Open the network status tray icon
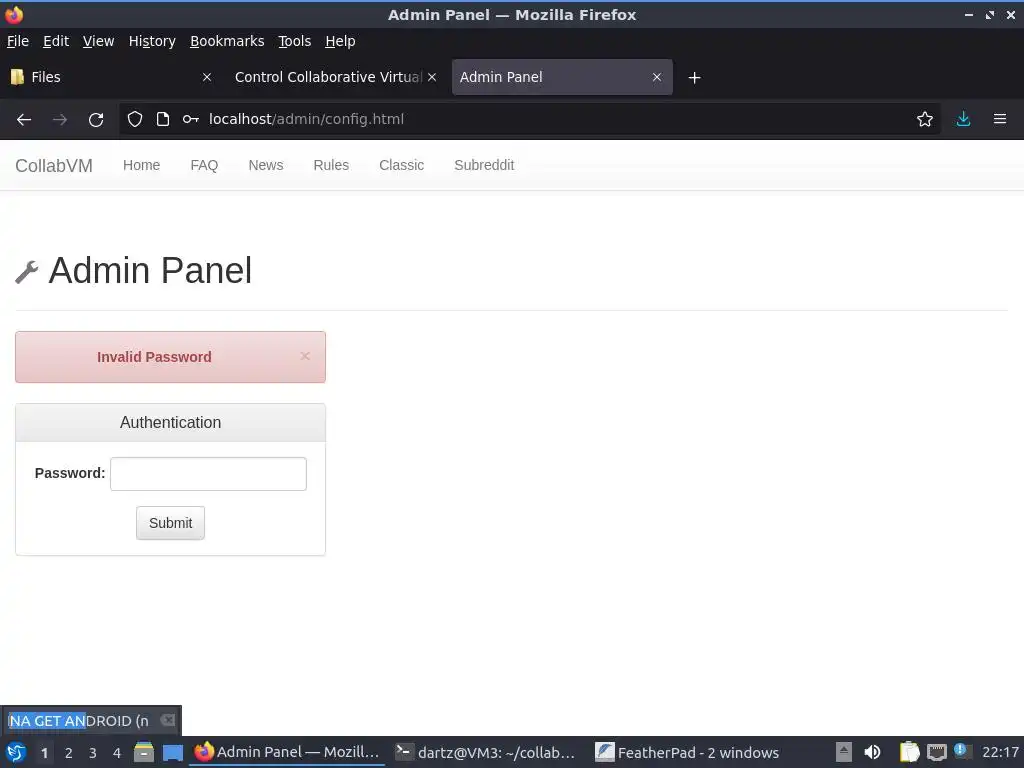The width and height of the screenshot is (1024, 768). point(936,752)
